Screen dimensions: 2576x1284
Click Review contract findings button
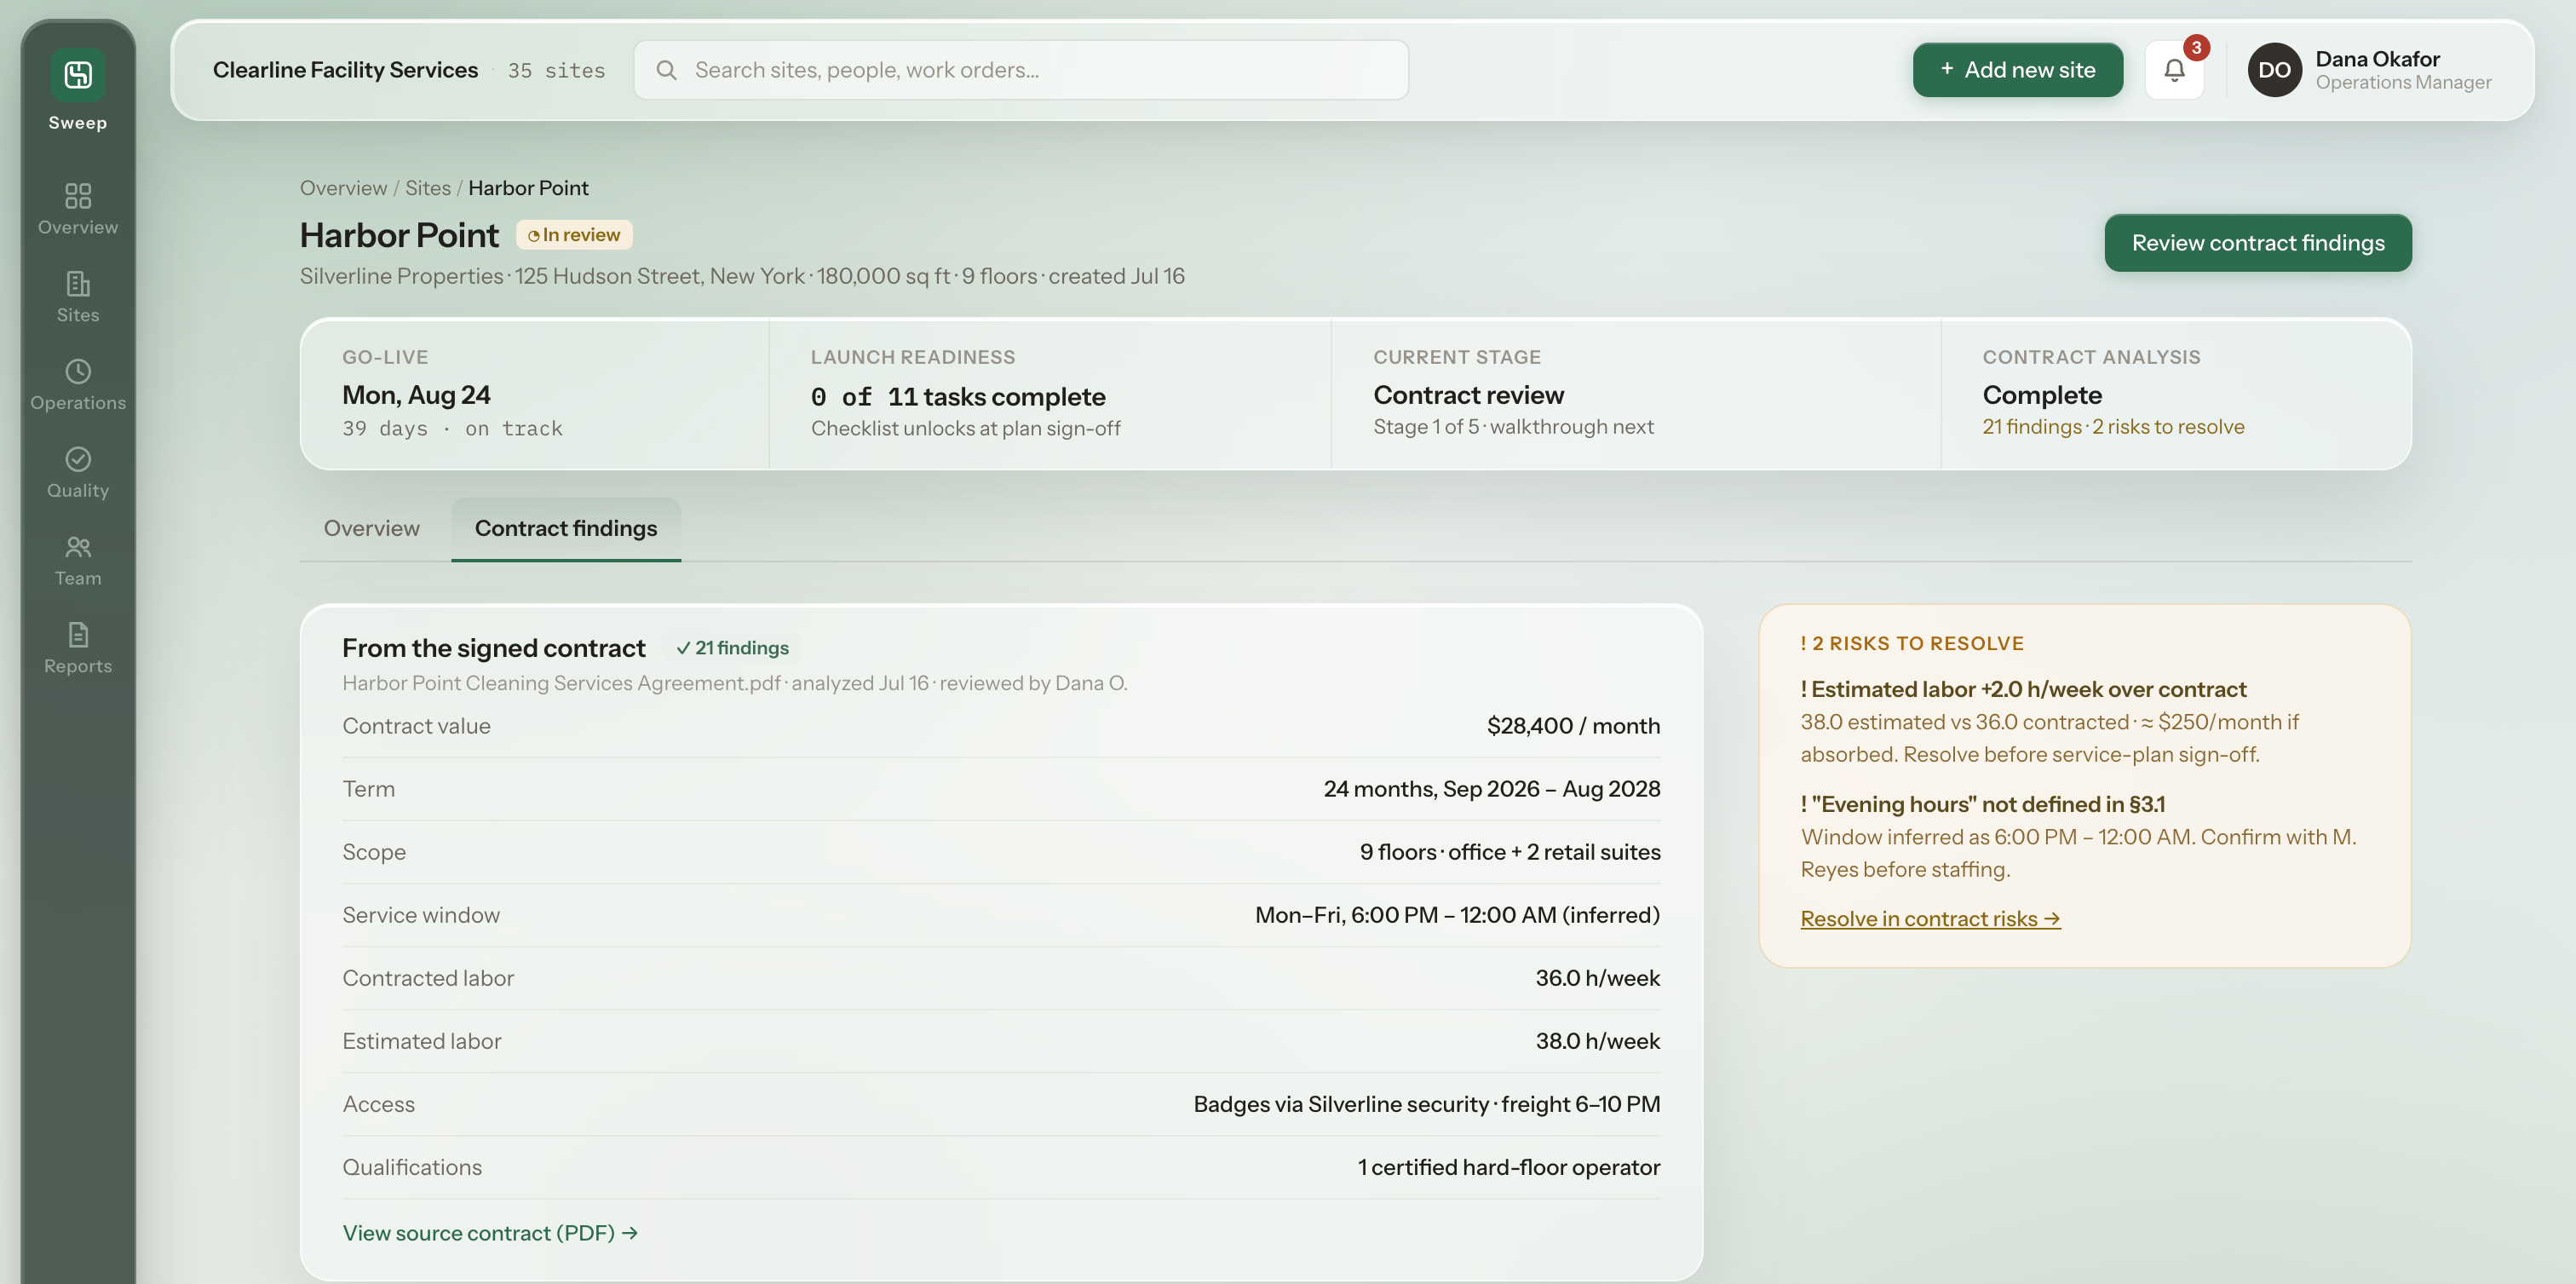tap(2257, 243)
